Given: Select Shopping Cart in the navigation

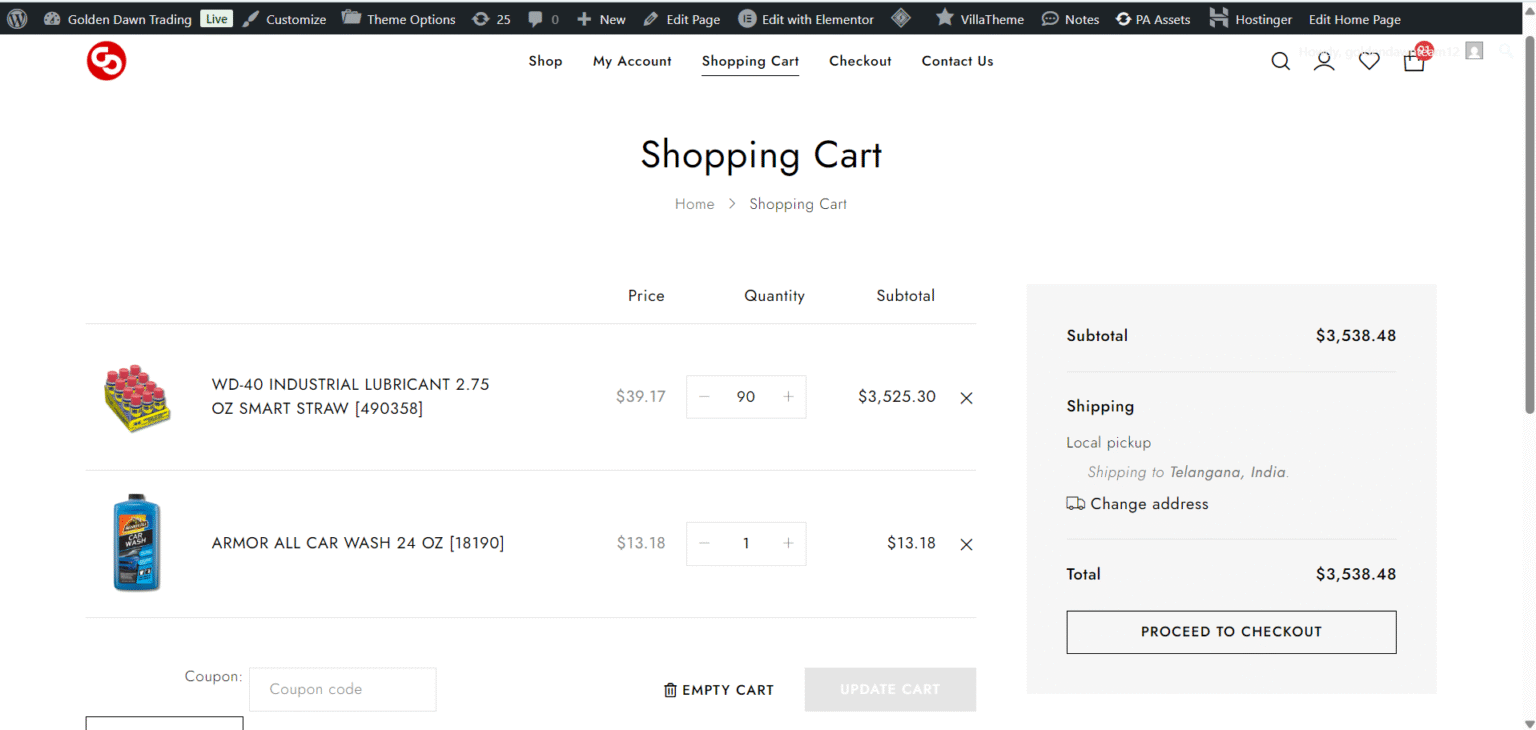Looking at the screenshot, I should pyautogui.click(x=750, y=61).
